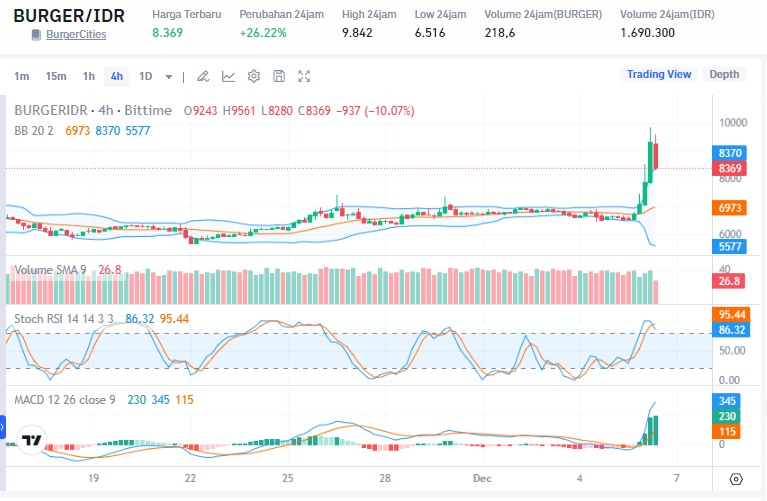
Task: Click the +26.22% 24-hour change value
Action: 263,33
